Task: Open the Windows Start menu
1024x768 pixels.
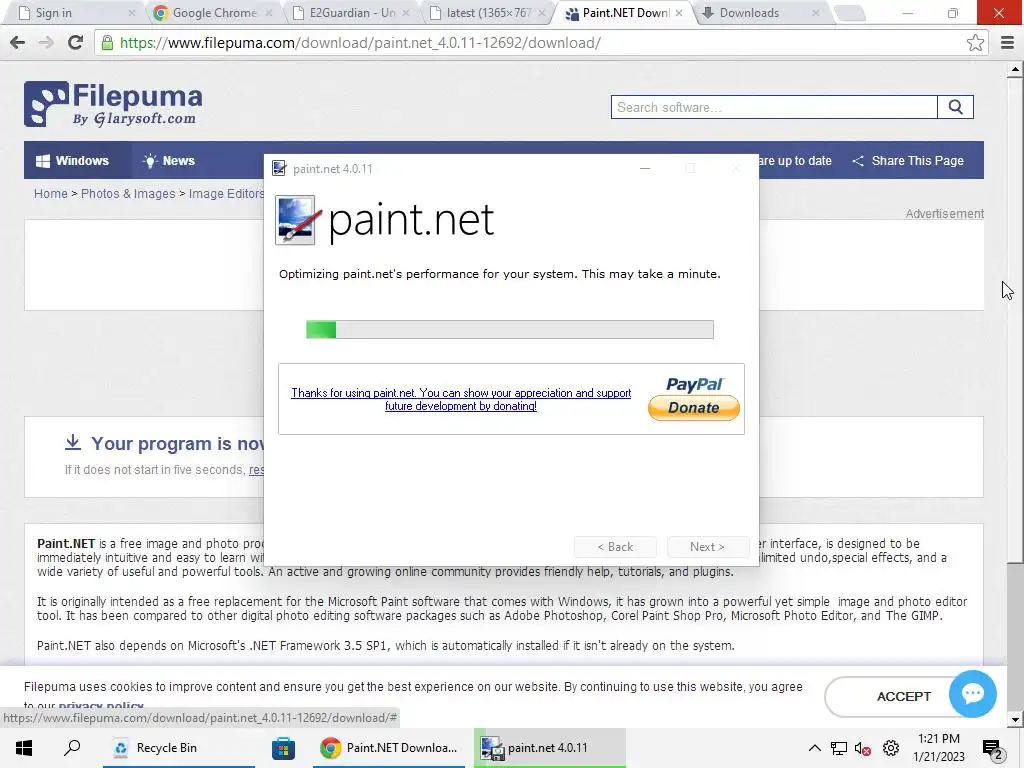Action: click(24, 748)
